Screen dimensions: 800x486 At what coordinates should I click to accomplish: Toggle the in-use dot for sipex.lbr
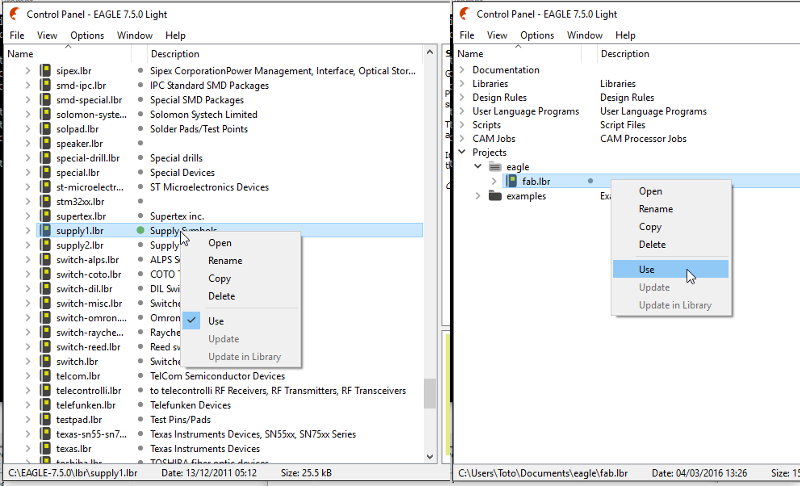[x=140, y=70]
